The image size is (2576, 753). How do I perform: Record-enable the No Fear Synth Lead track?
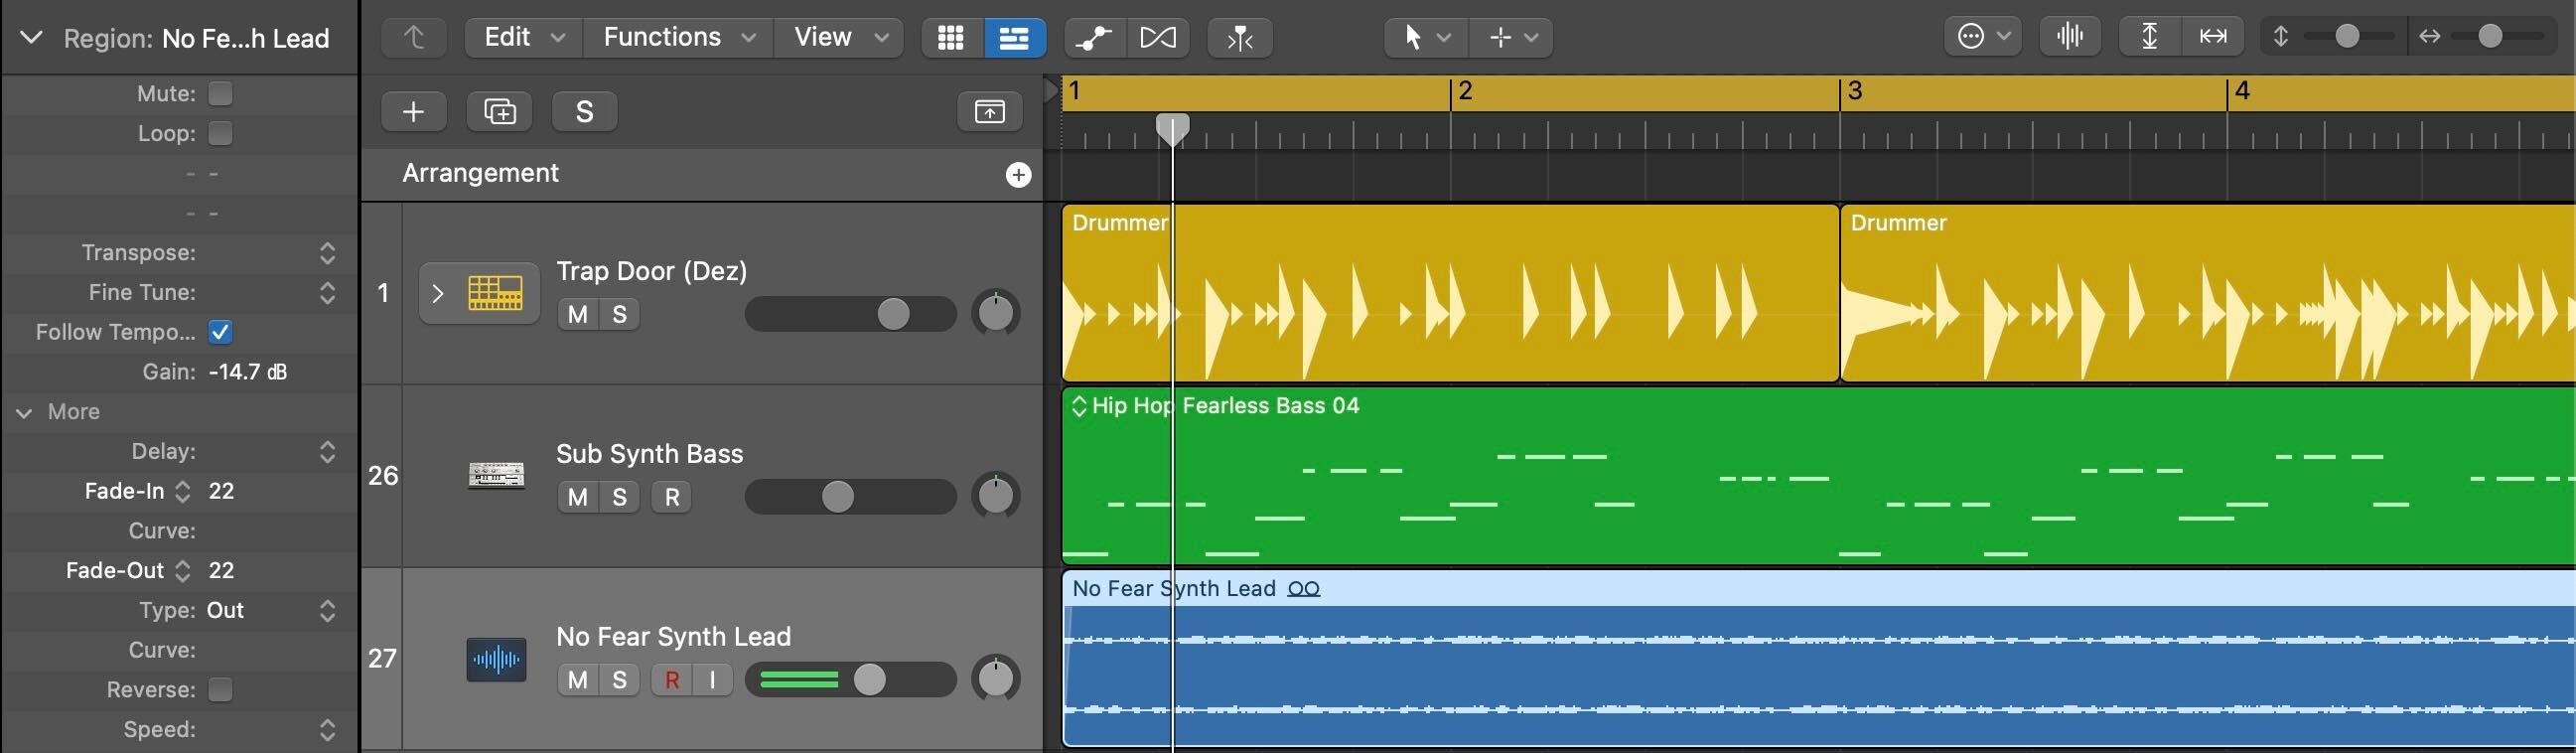point(672,680)
